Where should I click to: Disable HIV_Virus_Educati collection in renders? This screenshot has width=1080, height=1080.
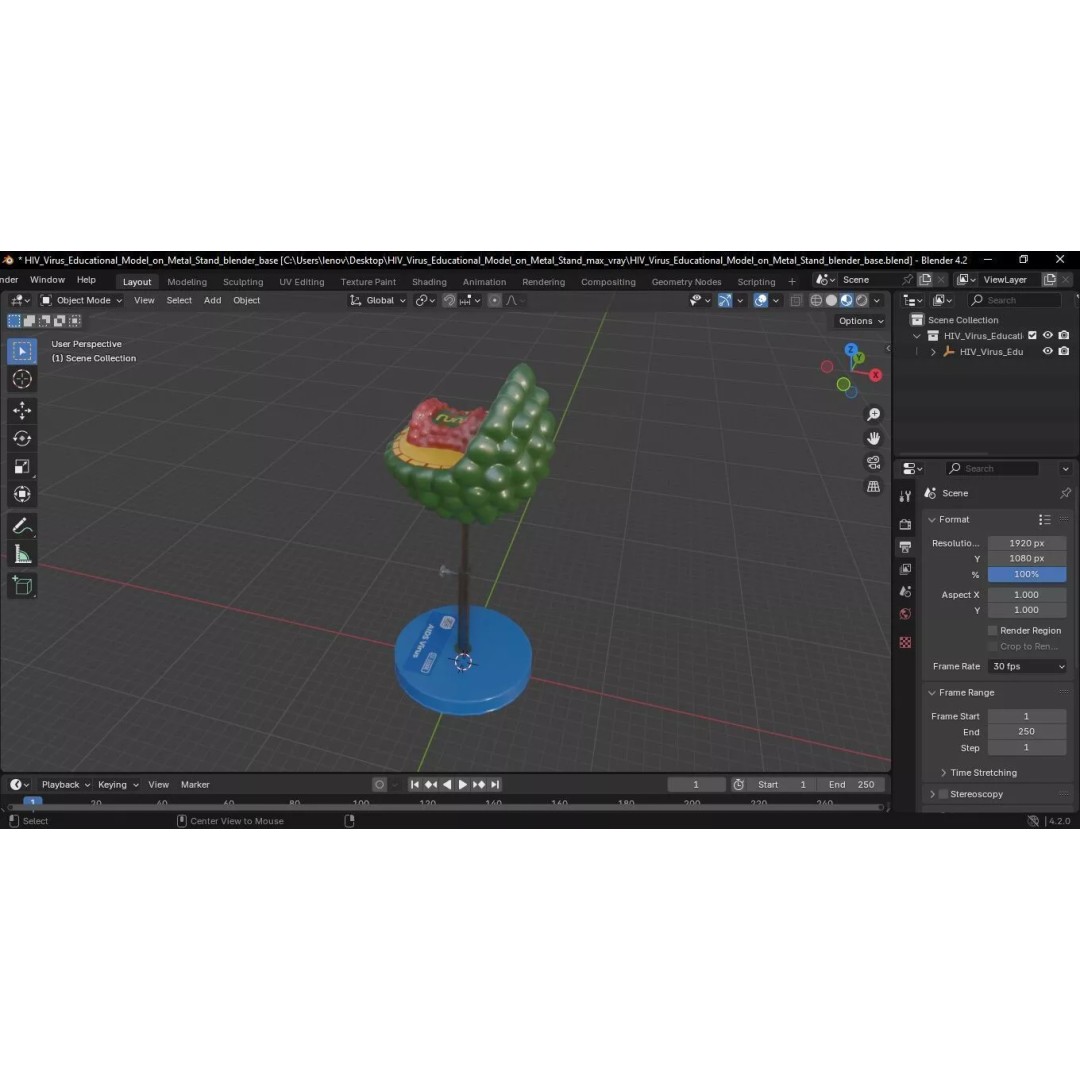coord(1064,335)
